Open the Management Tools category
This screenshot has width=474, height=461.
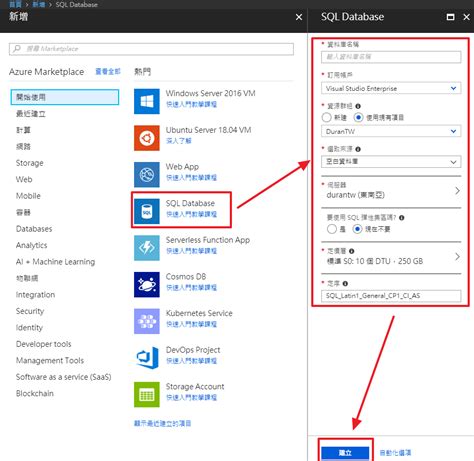[x=50, y=360]
